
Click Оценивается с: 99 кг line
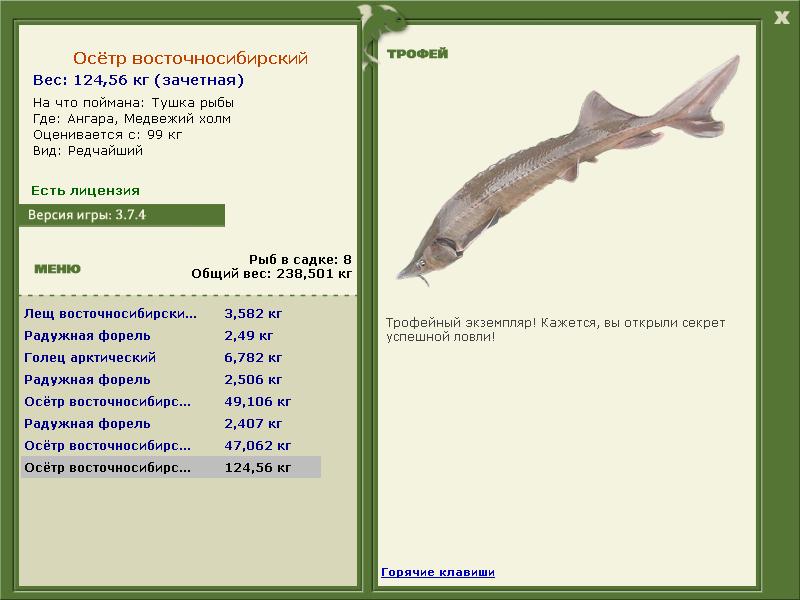click(107, 135)
